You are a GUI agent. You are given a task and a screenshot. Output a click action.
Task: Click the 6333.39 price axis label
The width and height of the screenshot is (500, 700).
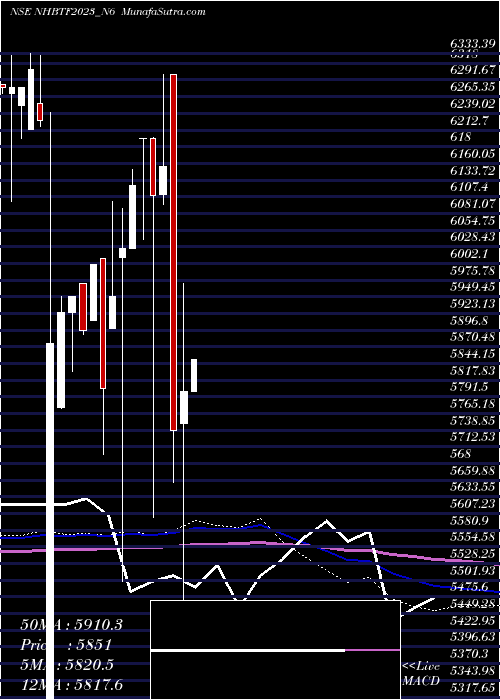472,44
